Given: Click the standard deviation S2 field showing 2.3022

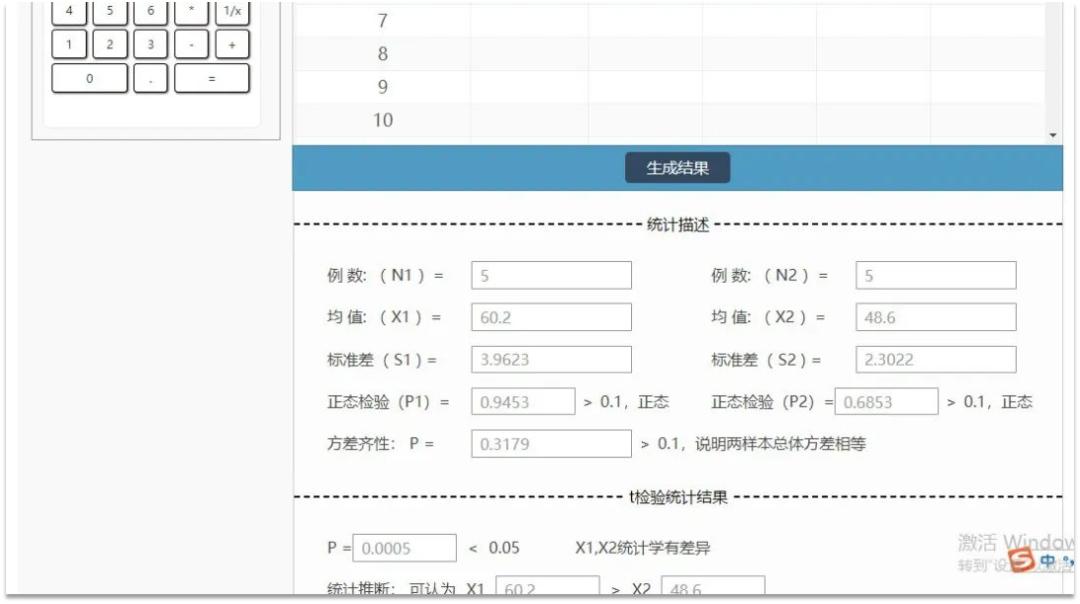Looking at the screenshot, I should click(936, 358).
